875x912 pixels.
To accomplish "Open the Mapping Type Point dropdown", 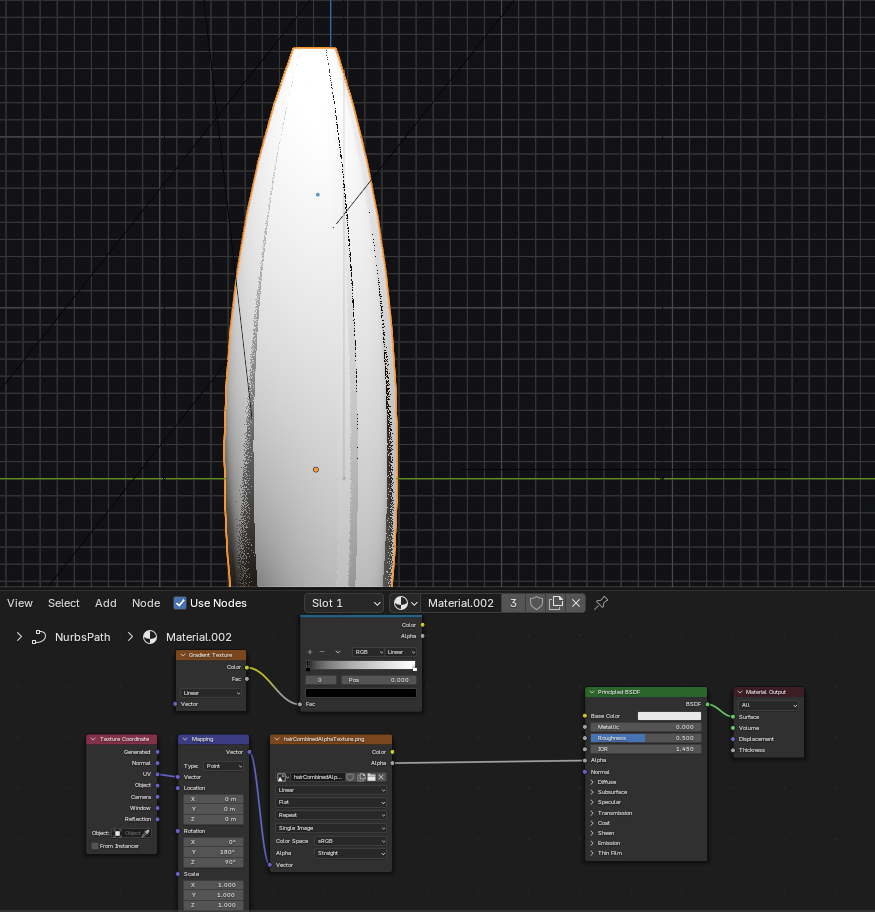I will [x=224, y=766].
